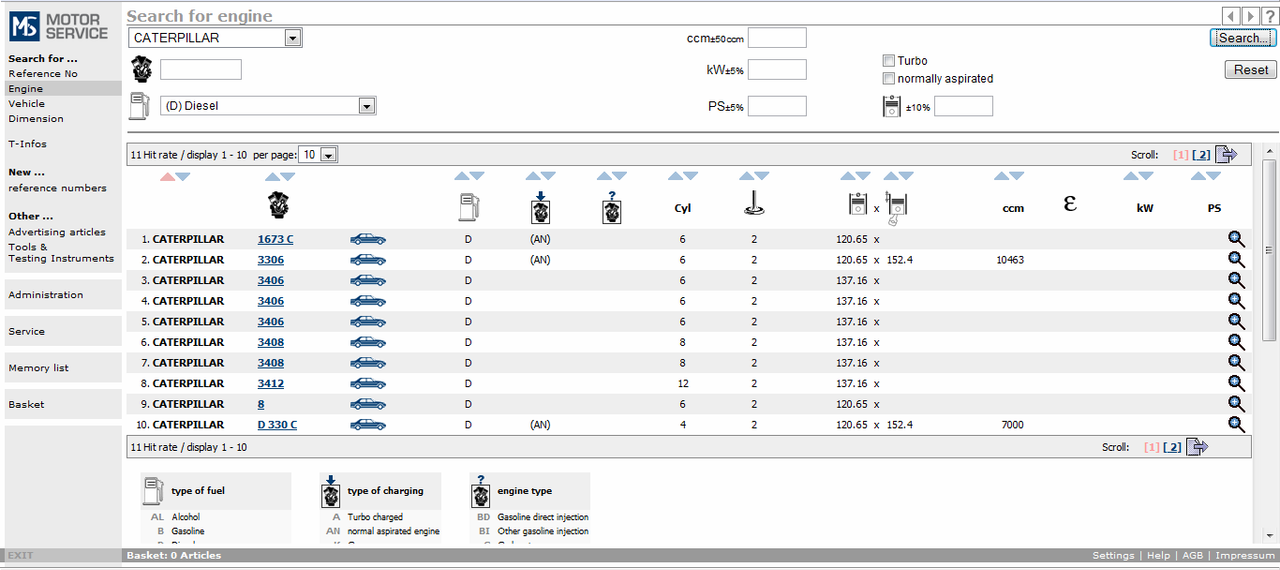Open details magnifier for engine 1673 C
Viewport: 1280px width, 570px height.
pyautogui.click(x=1237, y=239)
